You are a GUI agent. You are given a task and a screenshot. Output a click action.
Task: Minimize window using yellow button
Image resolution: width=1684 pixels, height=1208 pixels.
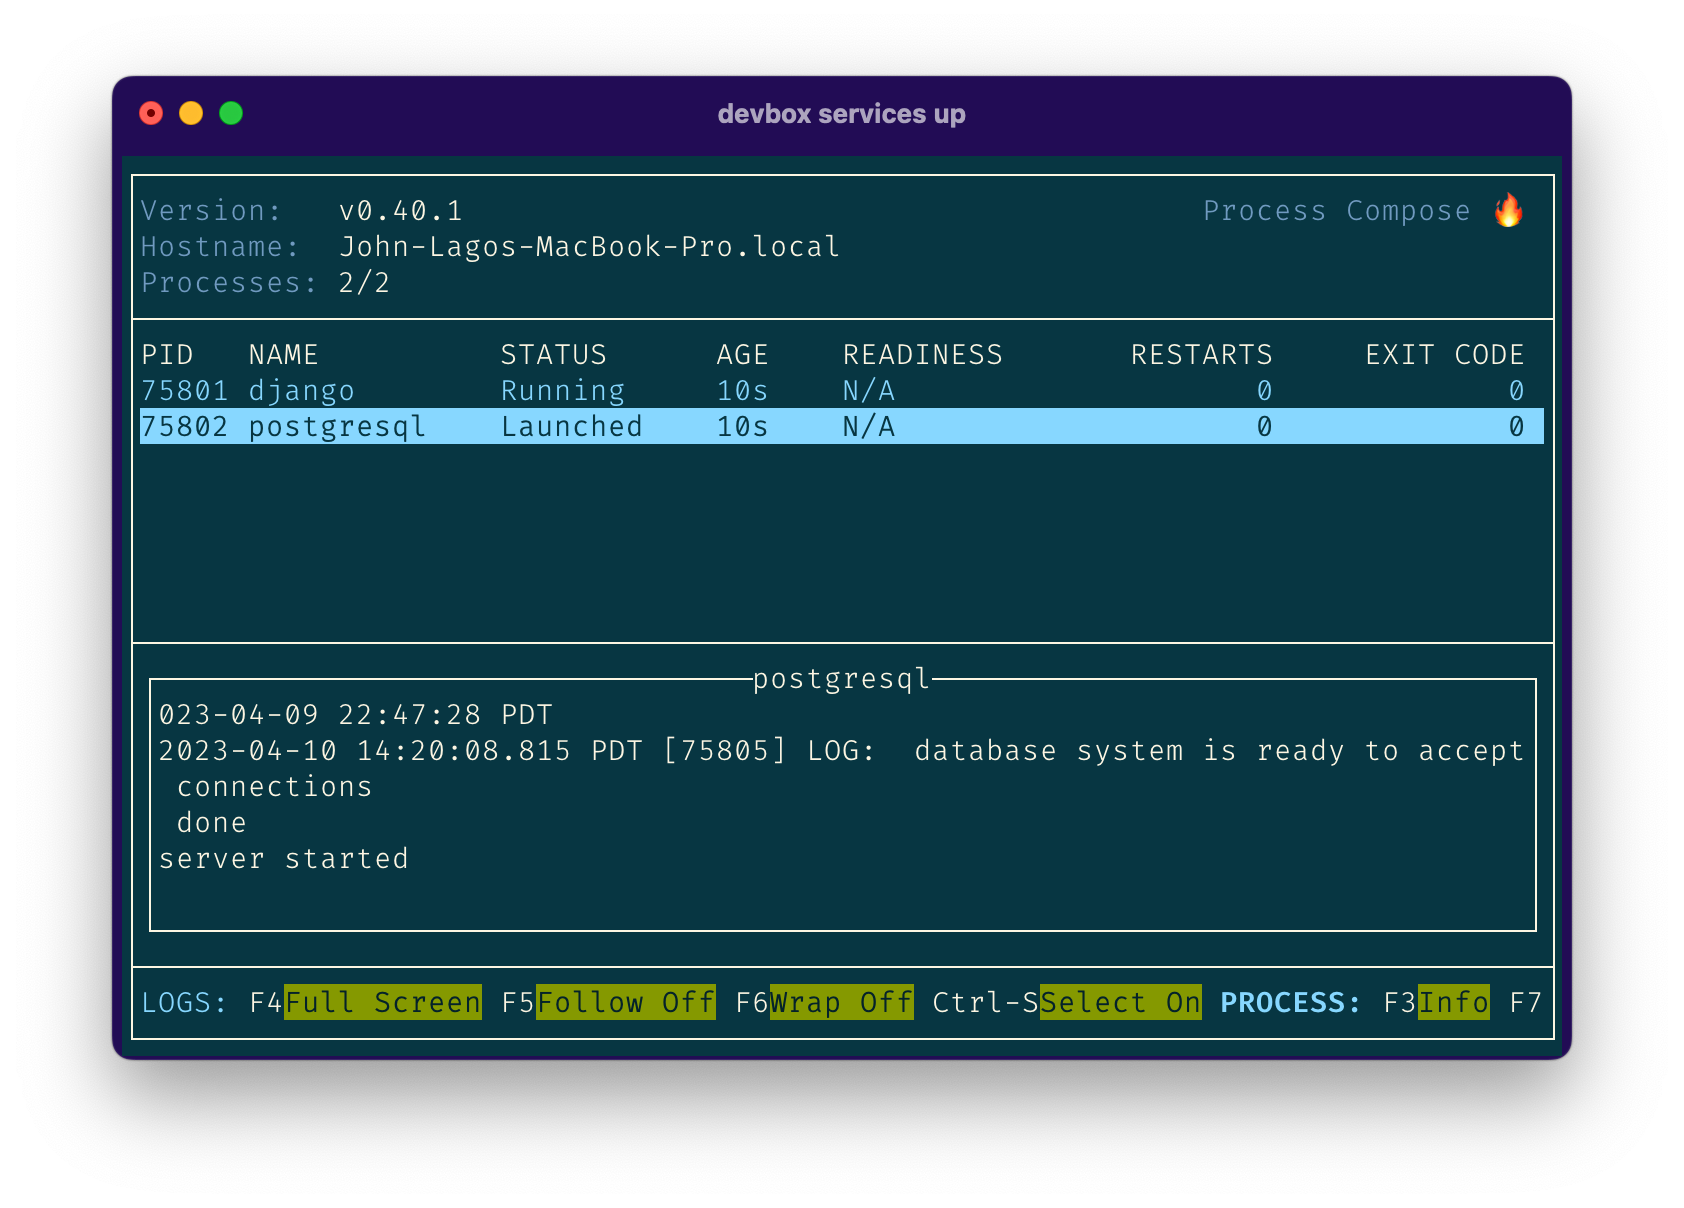(x=191, y=113)
